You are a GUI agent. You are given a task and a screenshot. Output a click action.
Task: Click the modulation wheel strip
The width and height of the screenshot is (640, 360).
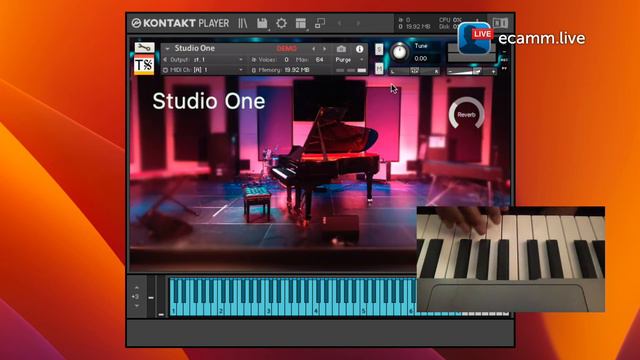[161, 296]
